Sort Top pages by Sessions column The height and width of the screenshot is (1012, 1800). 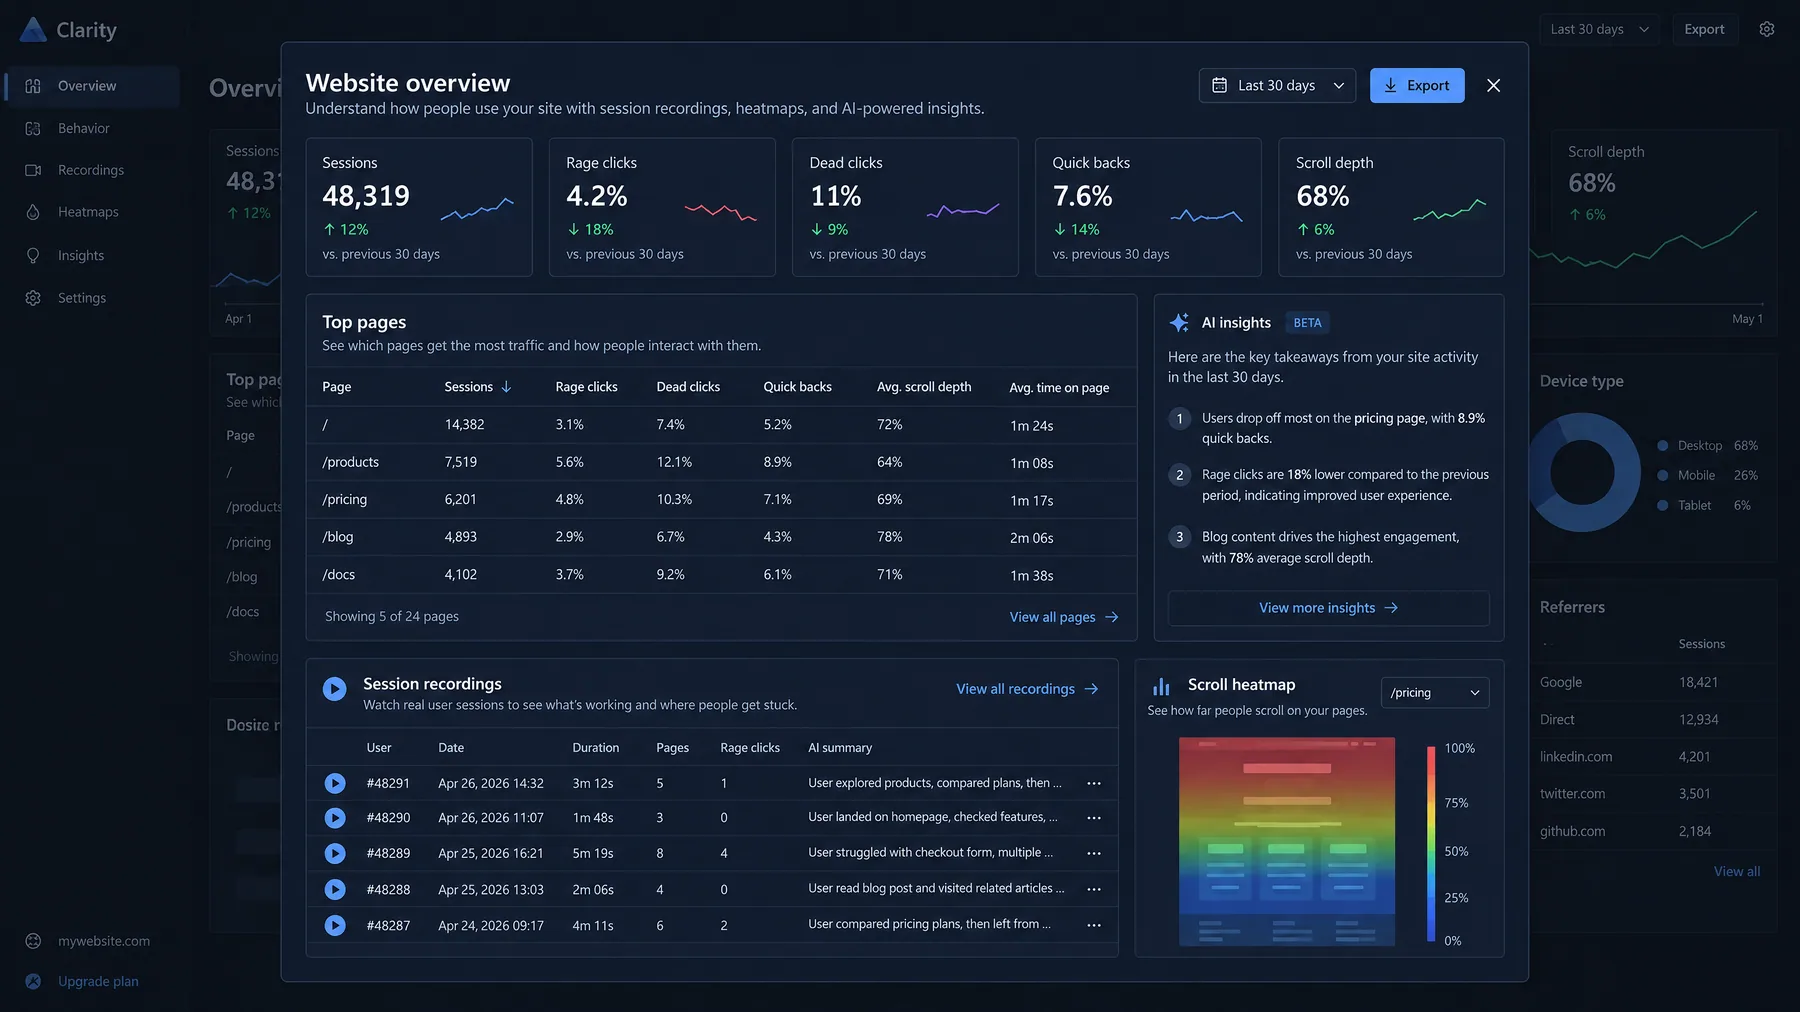[477, 387]
